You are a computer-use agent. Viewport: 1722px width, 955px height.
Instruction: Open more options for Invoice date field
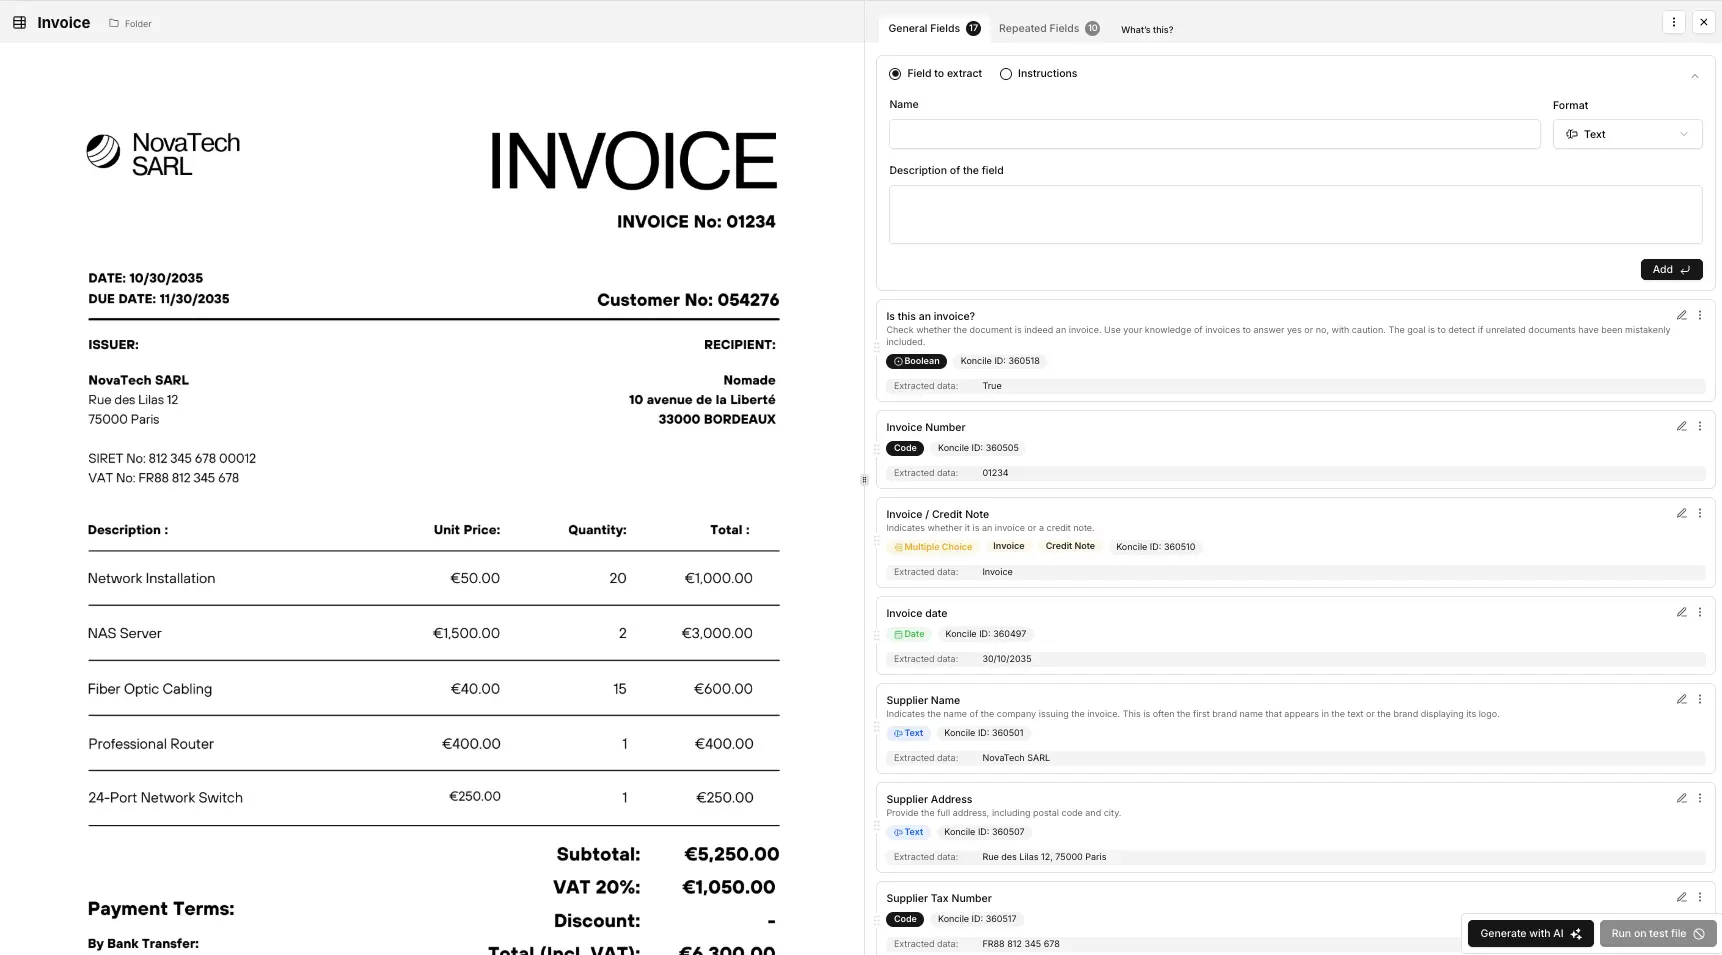[x=1700, y=612]
